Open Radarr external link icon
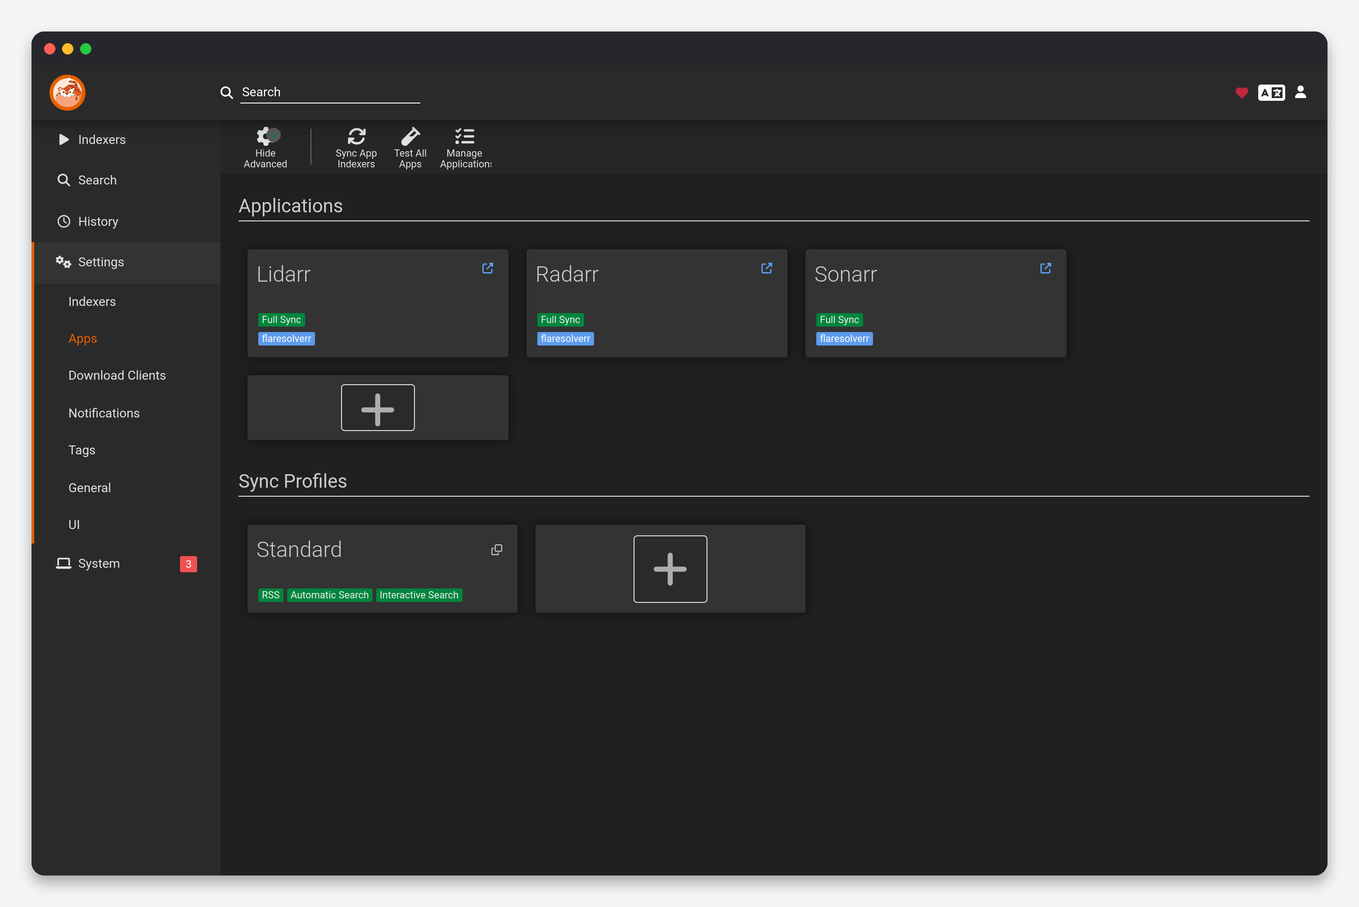This screenshot has width=1359, height=907. [x=767, y=268]
